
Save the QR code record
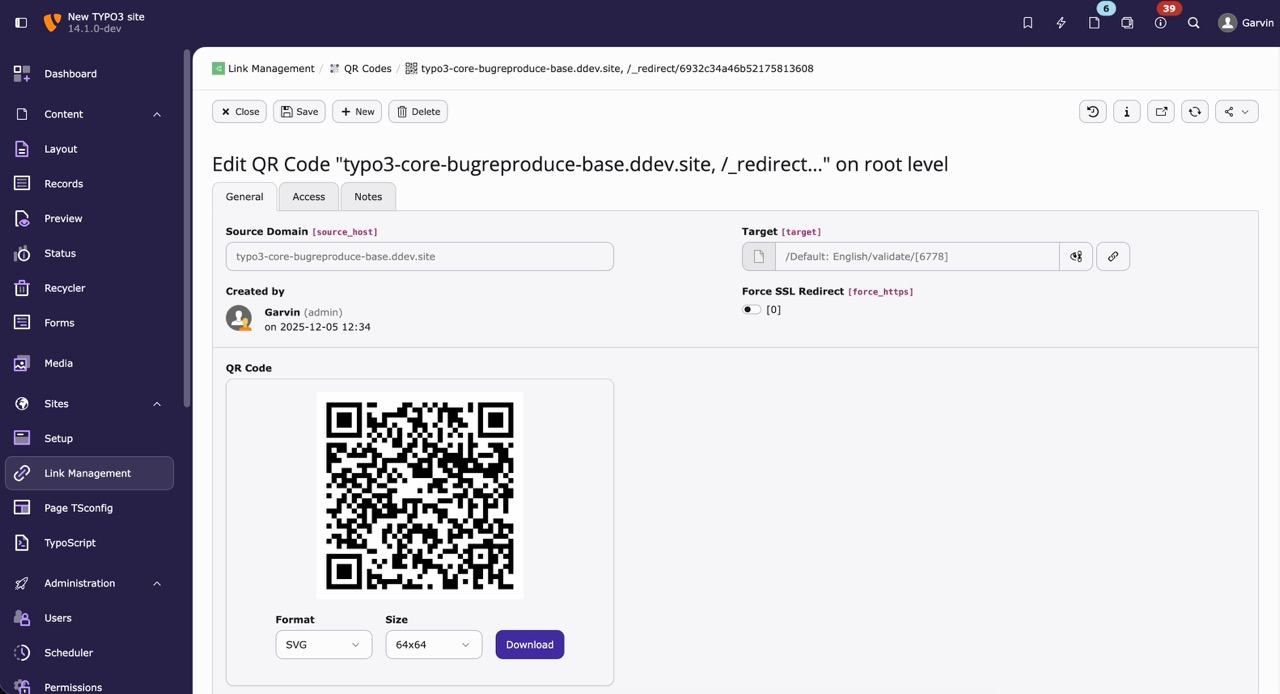click(x=298, y=111)
